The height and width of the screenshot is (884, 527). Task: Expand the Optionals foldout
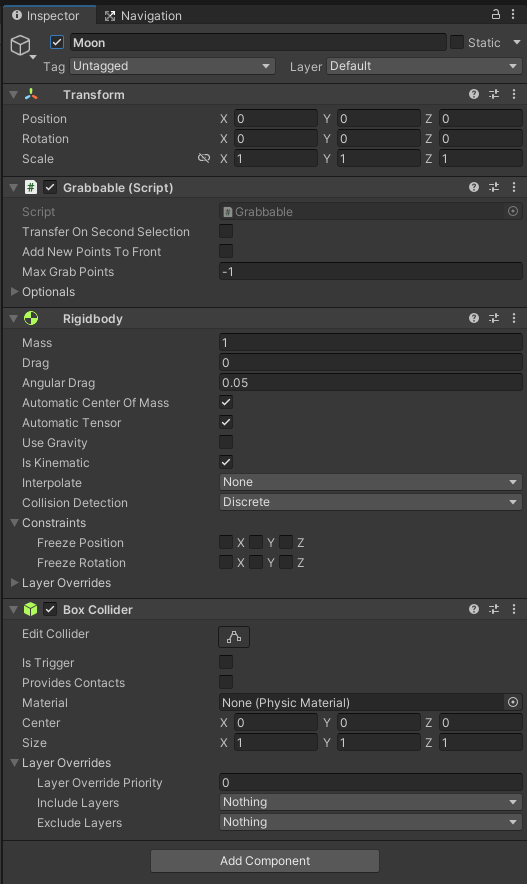click(15, 291)
